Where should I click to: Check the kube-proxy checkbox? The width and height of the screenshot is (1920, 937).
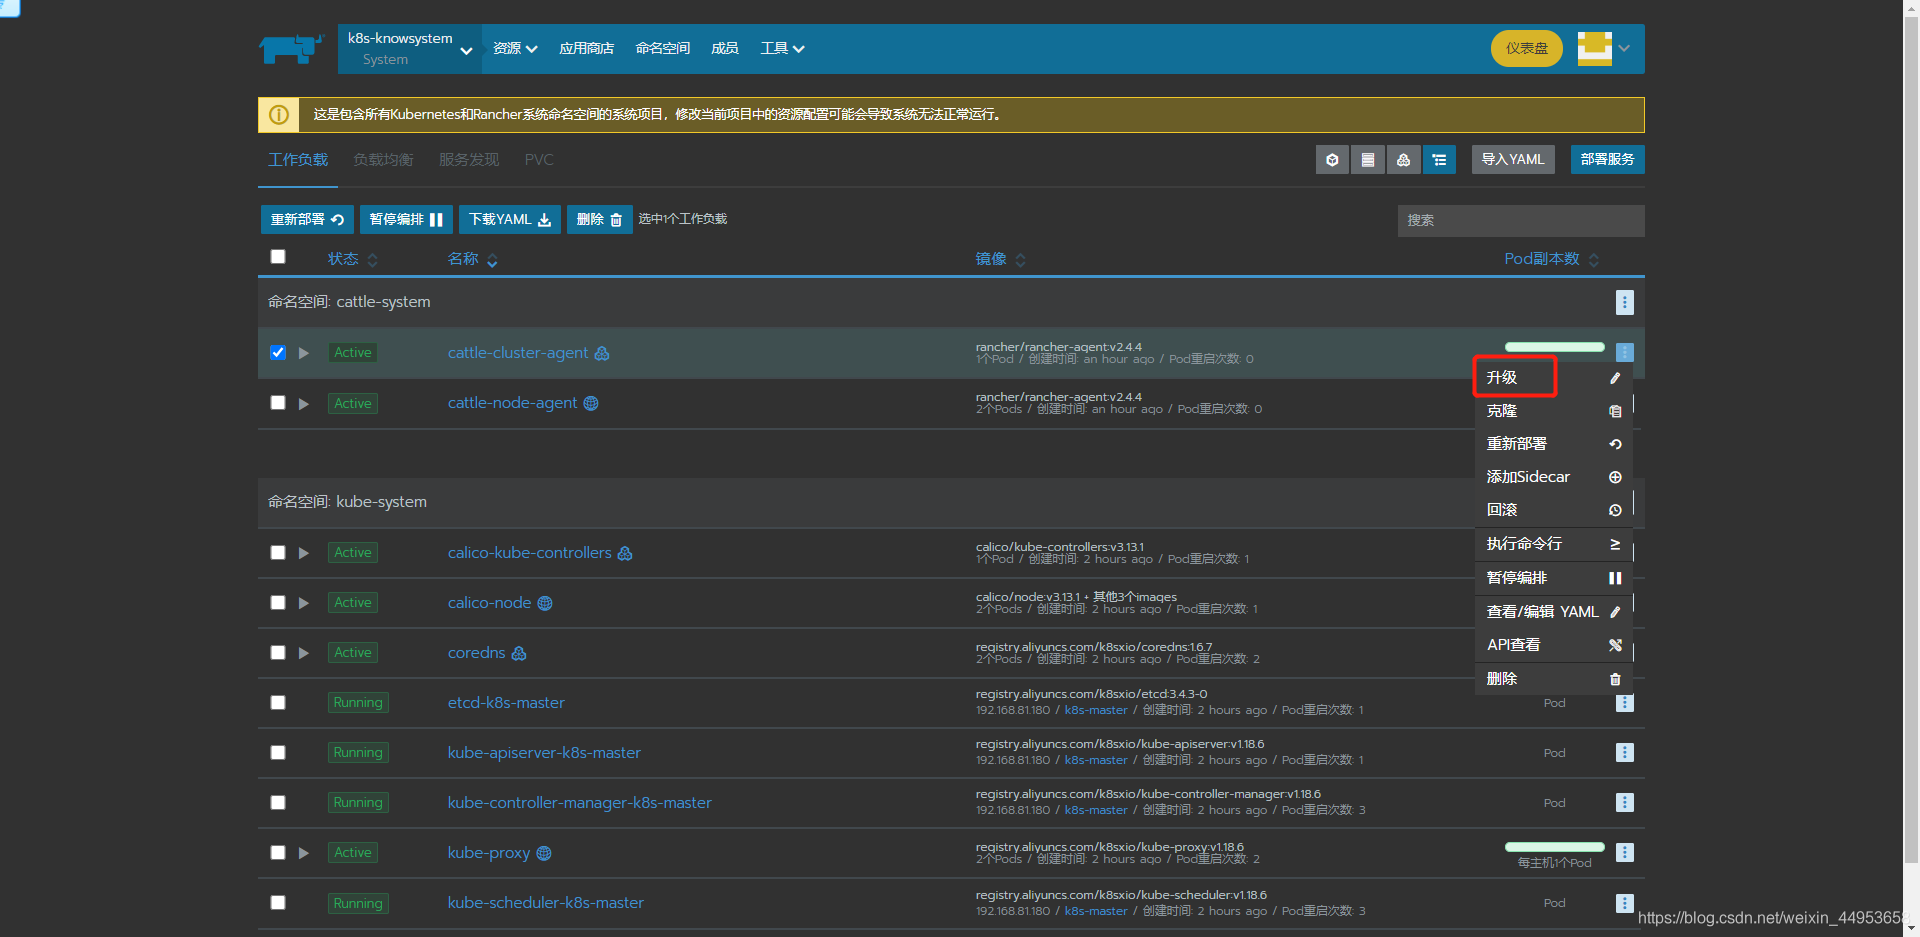278,852
